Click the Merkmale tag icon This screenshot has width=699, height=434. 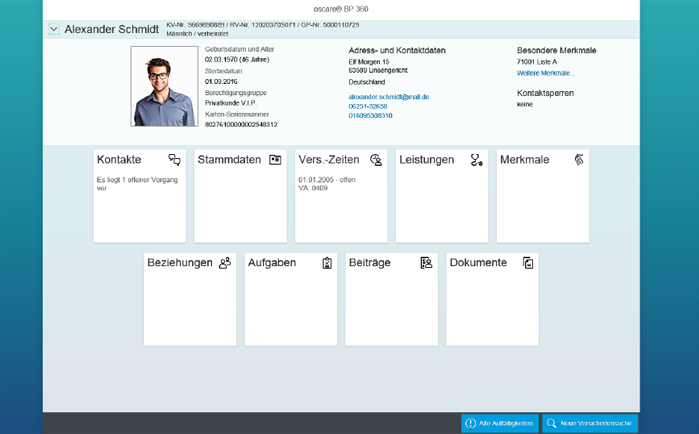[578, 160]
